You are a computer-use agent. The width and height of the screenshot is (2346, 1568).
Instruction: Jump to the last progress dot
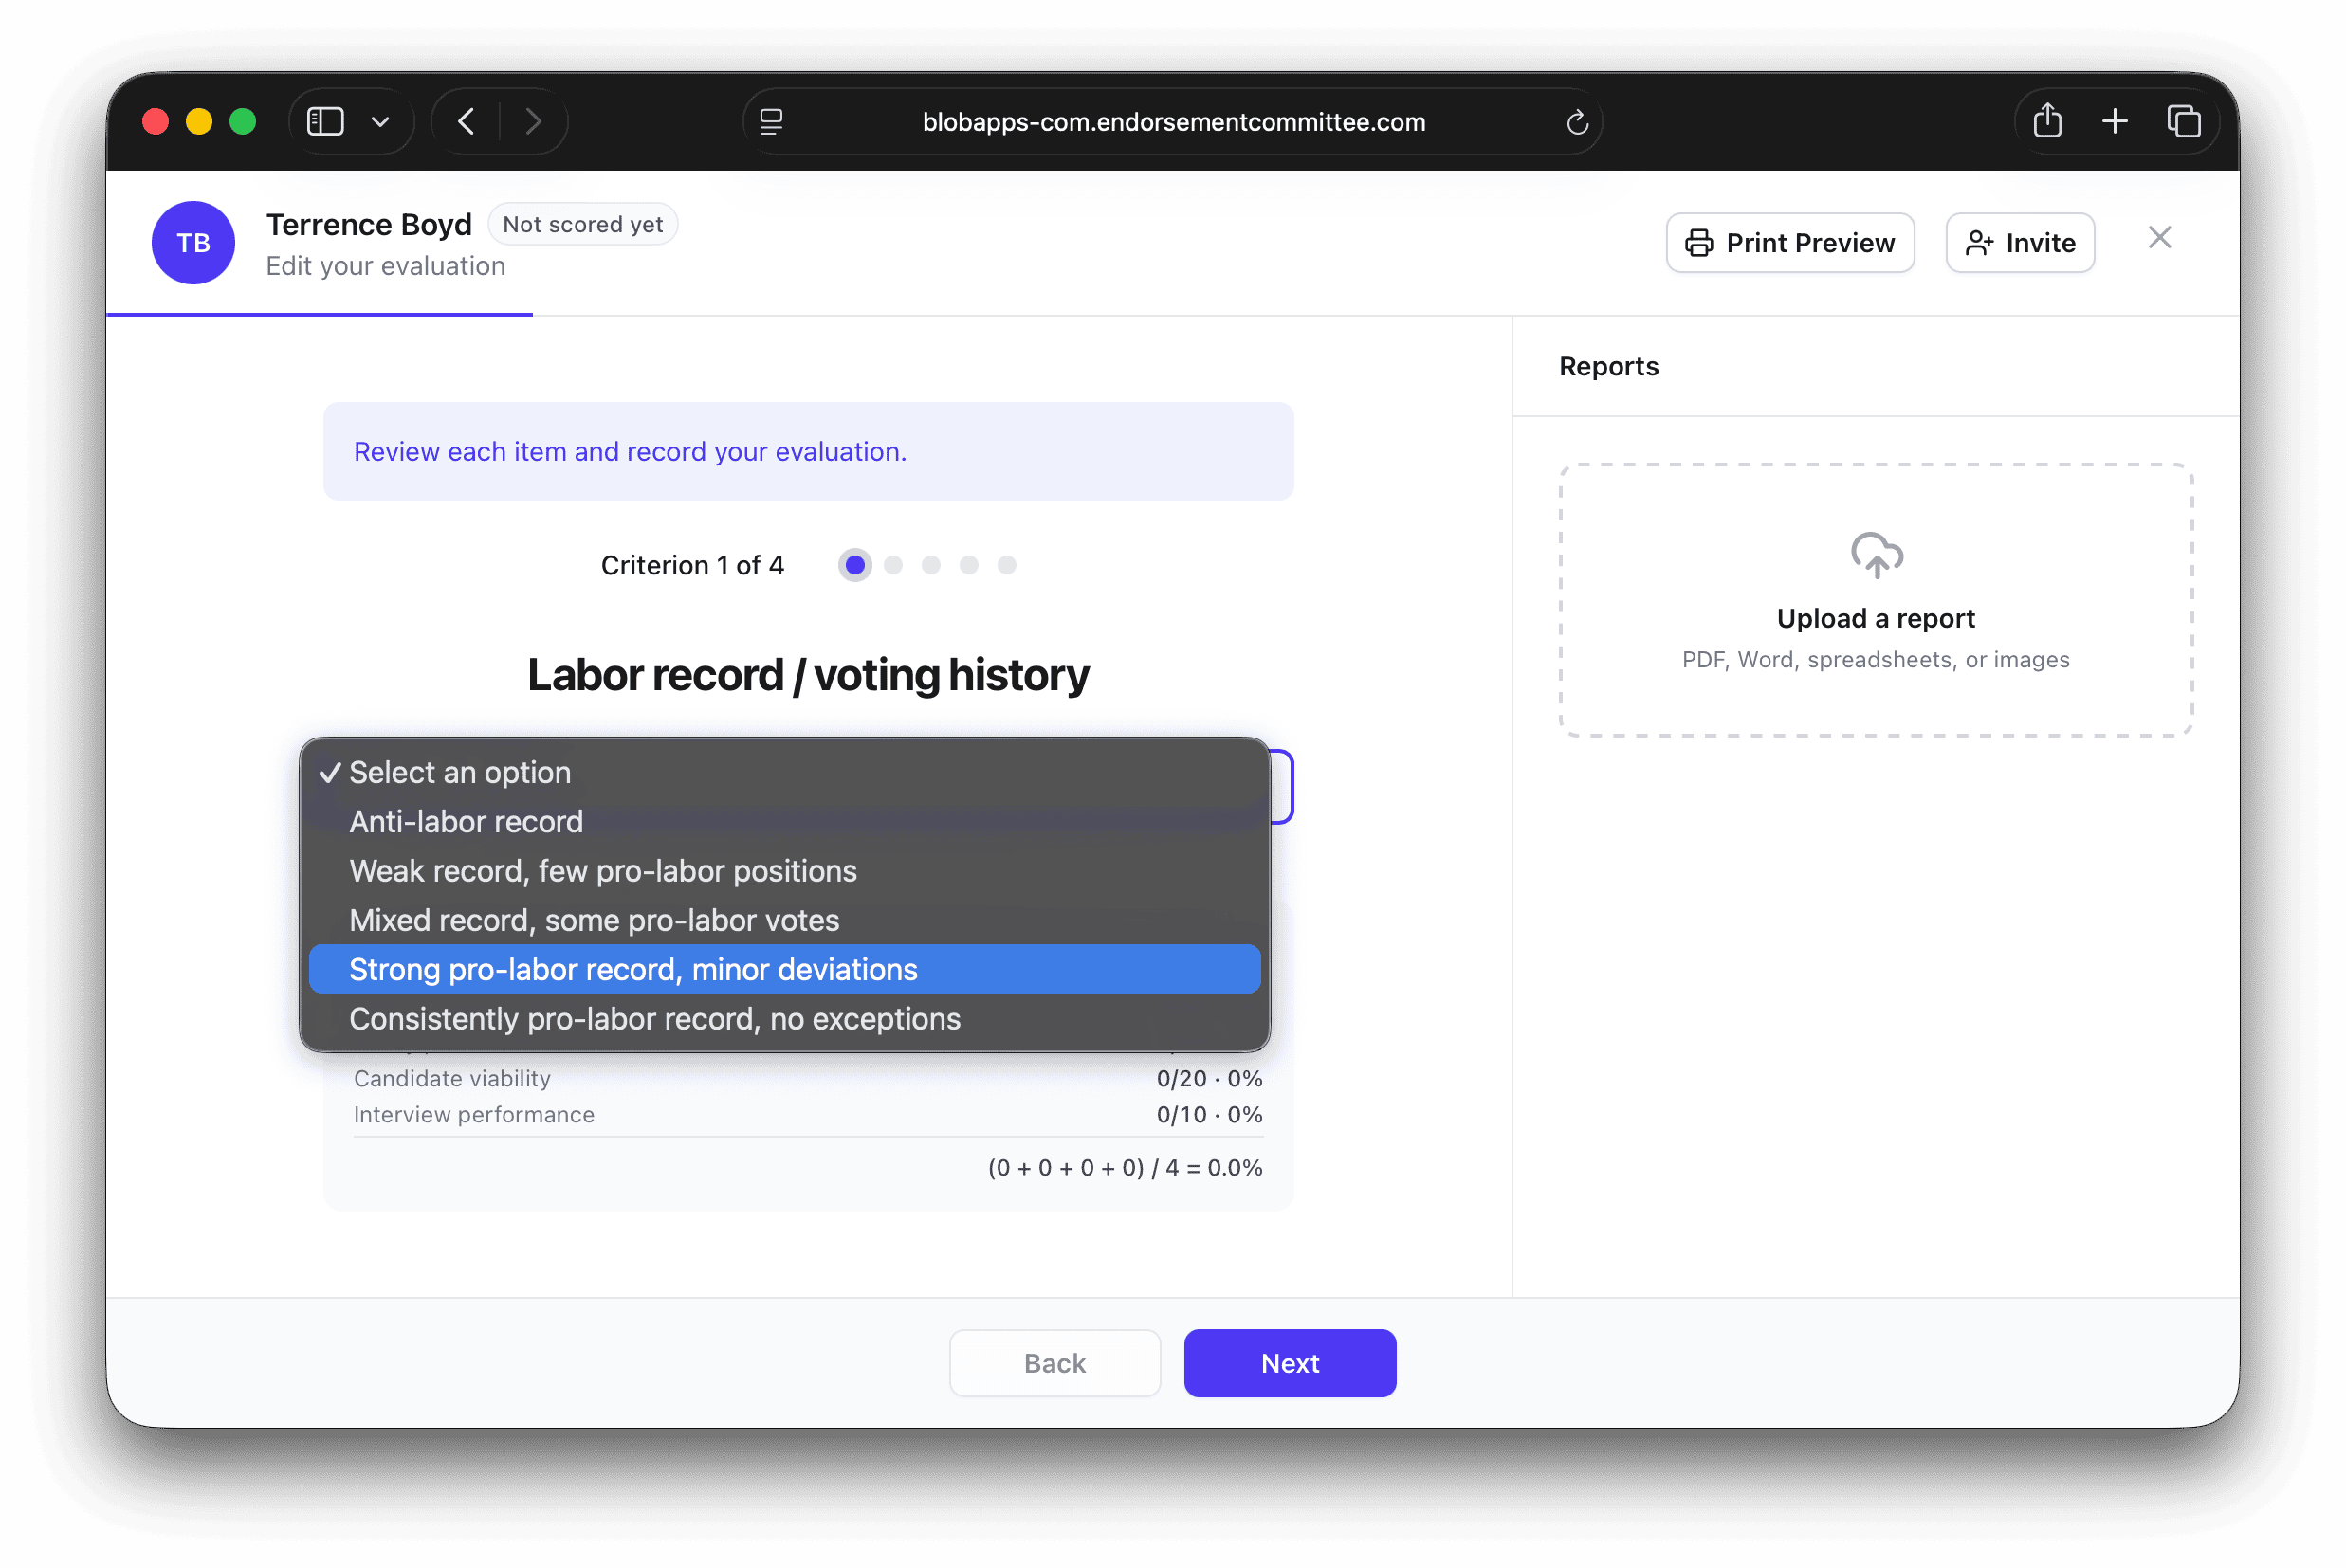click(x=1007, y=565)
